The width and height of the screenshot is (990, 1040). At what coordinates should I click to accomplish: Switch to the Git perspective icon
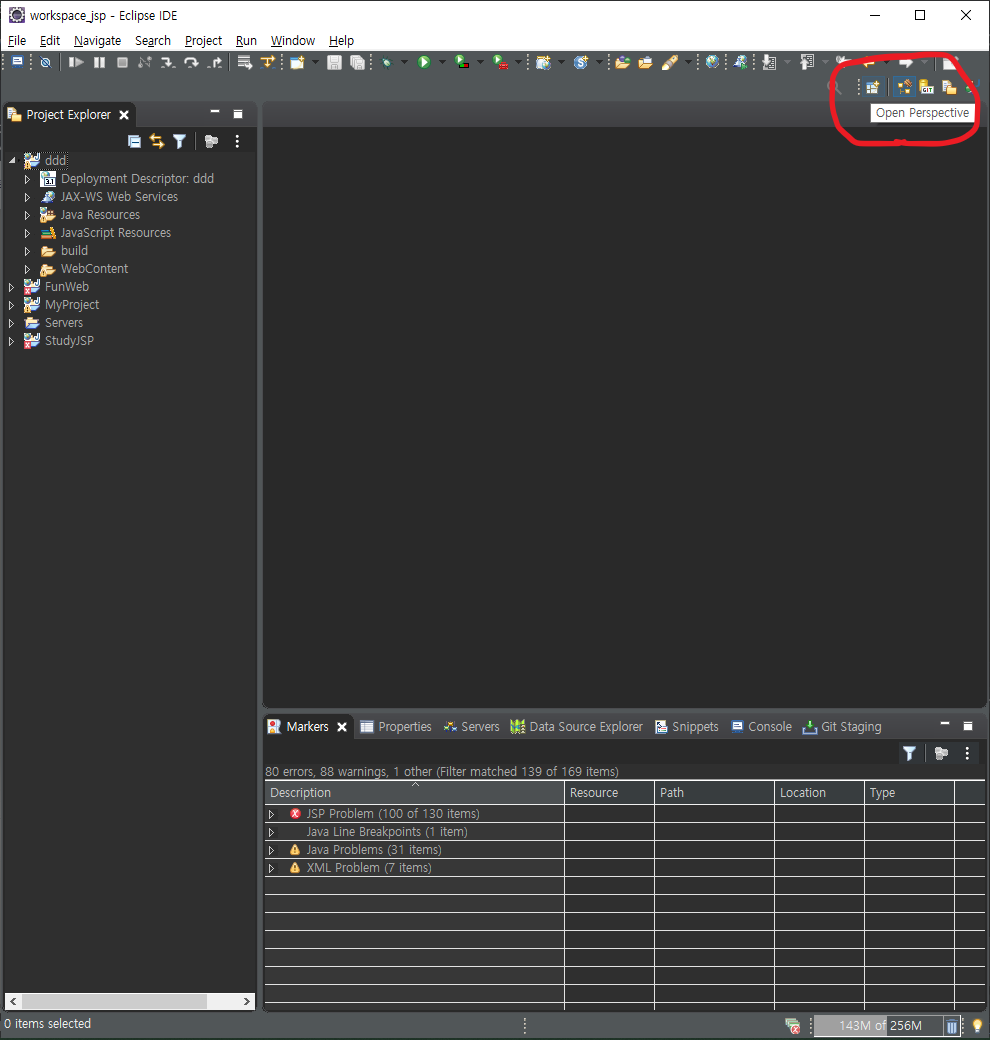pyautogui.click(x=927, y=87)
